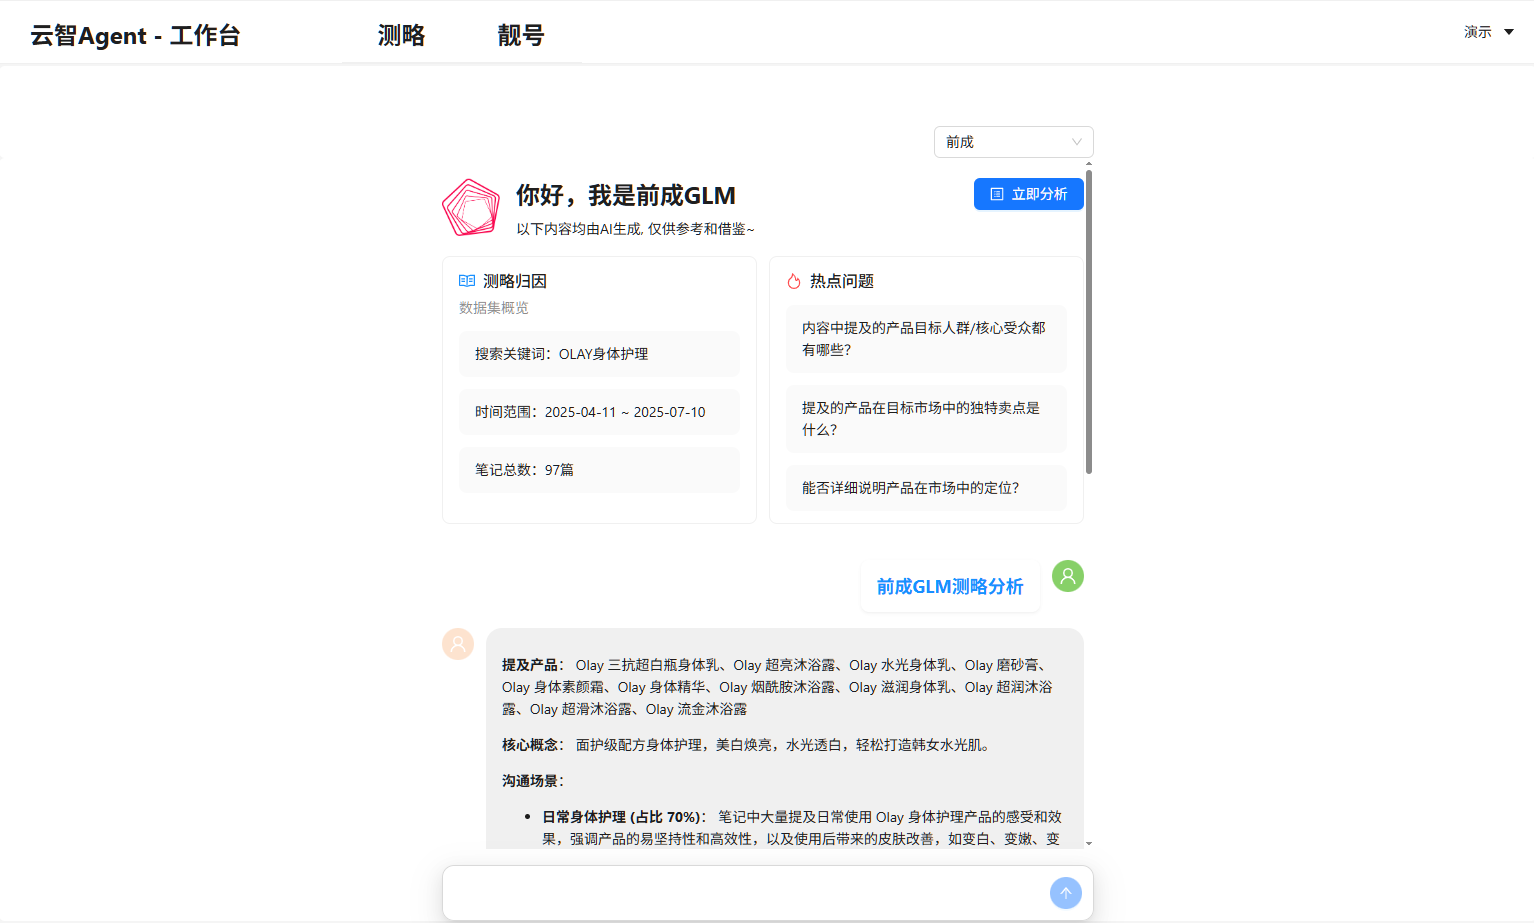Viewport: 1534px width, 923px height.
Task: Ask the question about 独特卖点
Action: pos(926,419)
